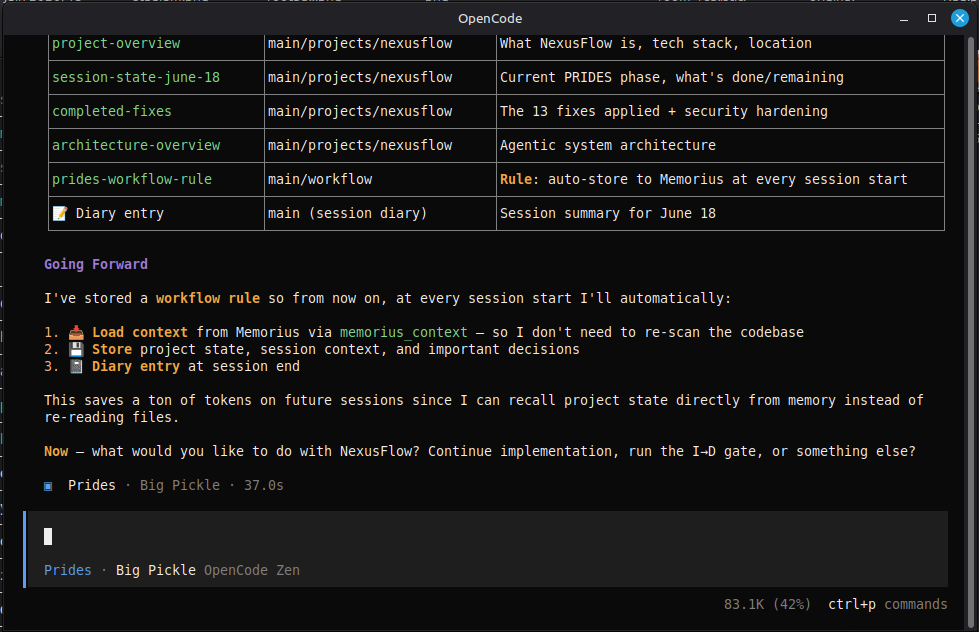
Task: Maximize the OpenCode window
Action: click(x=932, y=19)
